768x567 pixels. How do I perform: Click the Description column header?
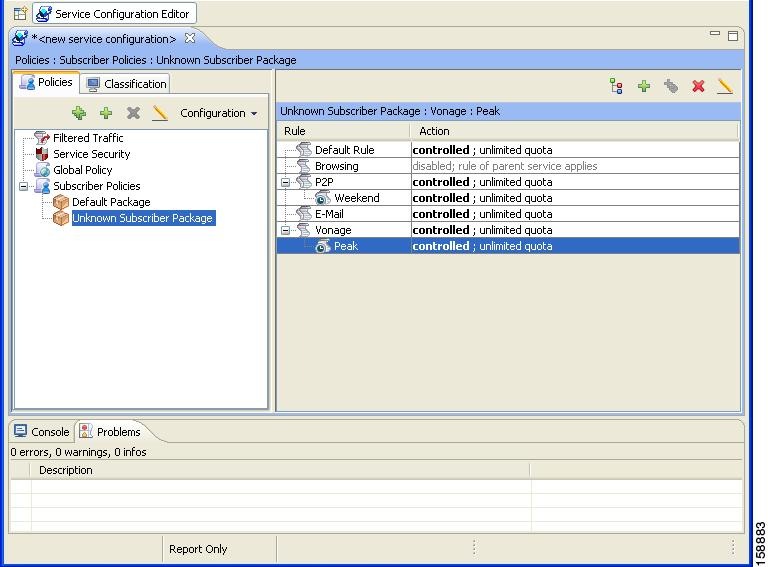point(66,470)
